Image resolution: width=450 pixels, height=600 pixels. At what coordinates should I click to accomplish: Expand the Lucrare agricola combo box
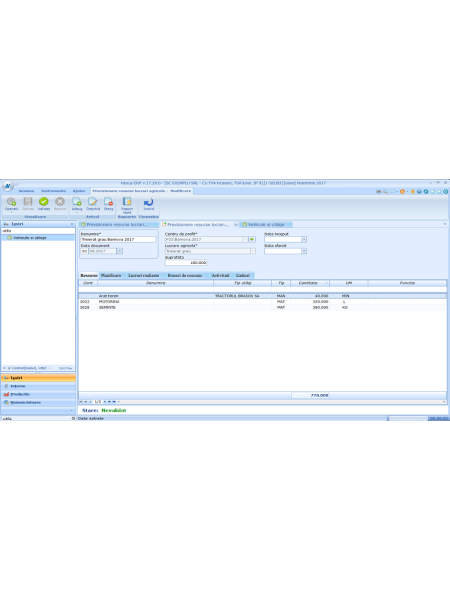pyautogui.click(x=253, y=251)
